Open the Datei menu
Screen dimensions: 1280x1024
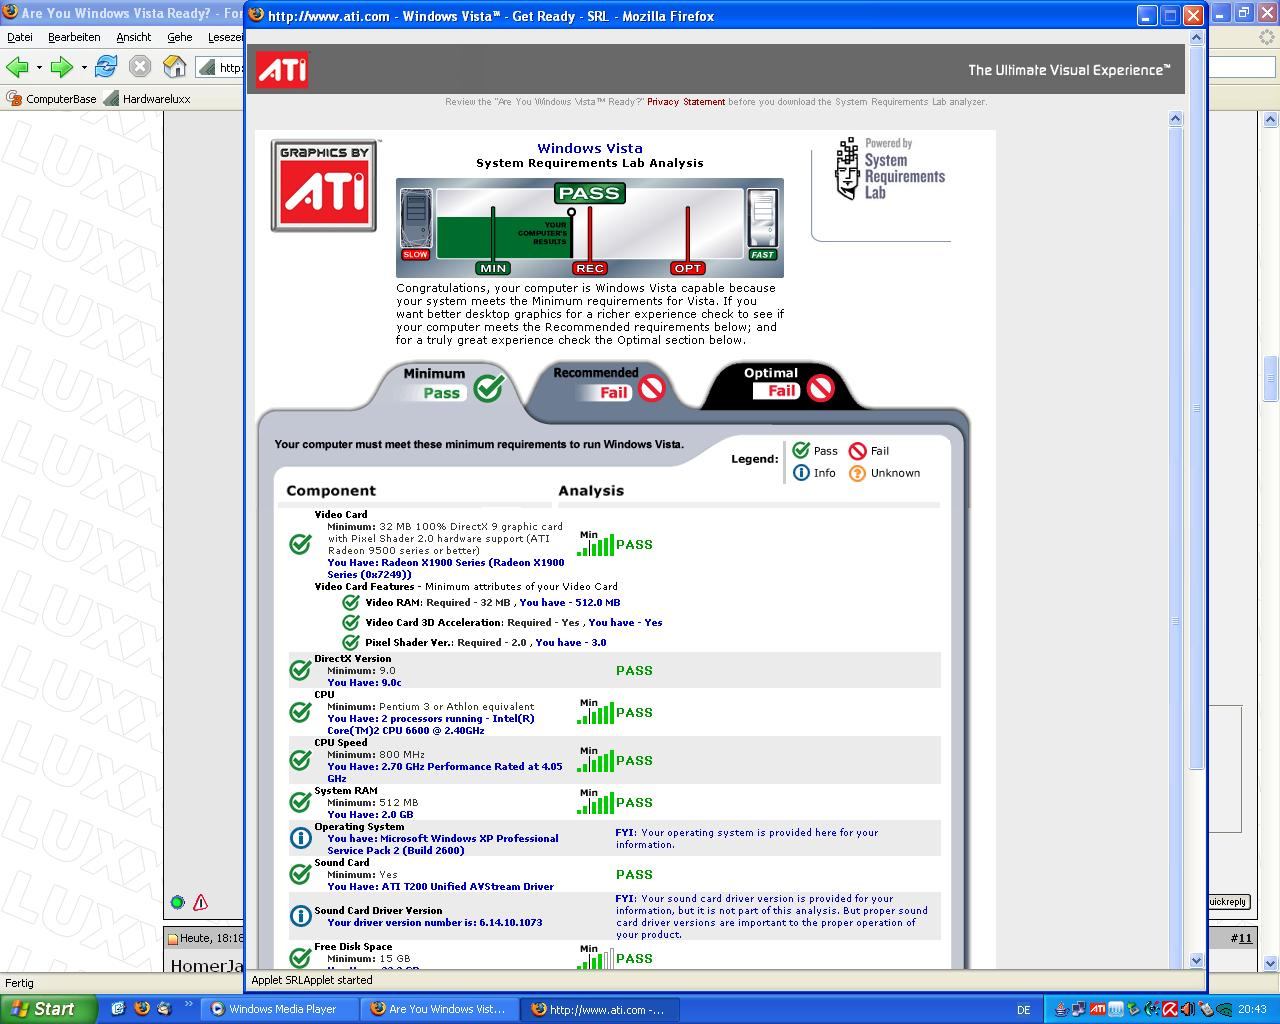pyautogui.click(x=20, y=37)
